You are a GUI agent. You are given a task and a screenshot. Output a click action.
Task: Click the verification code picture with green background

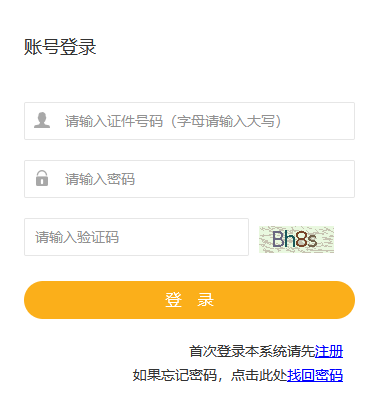(296, 239)
